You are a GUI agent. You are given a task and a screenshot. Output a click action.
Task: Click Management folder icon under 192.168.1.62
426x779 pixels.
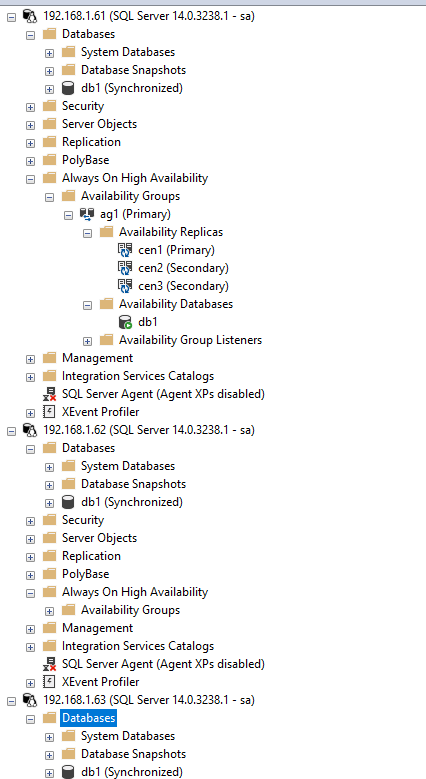50,628
